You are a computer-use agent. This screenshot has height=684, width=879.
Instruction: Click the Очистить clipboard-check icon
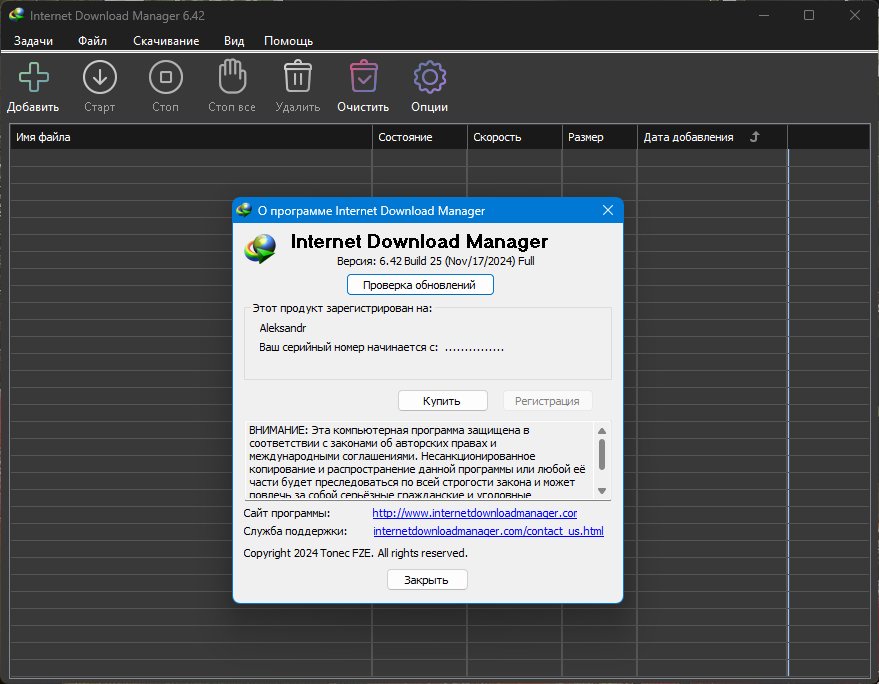(364, 76)
